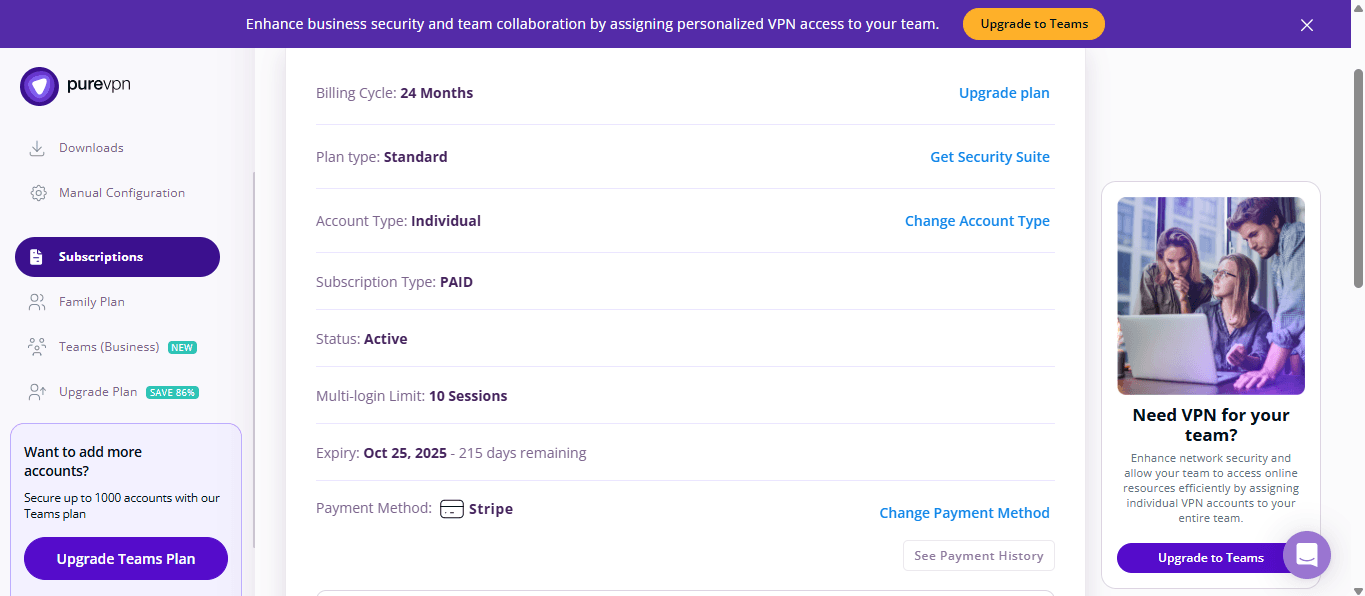
Task: Click the team photo in promo card
Action: click(x=1211, y=296)
